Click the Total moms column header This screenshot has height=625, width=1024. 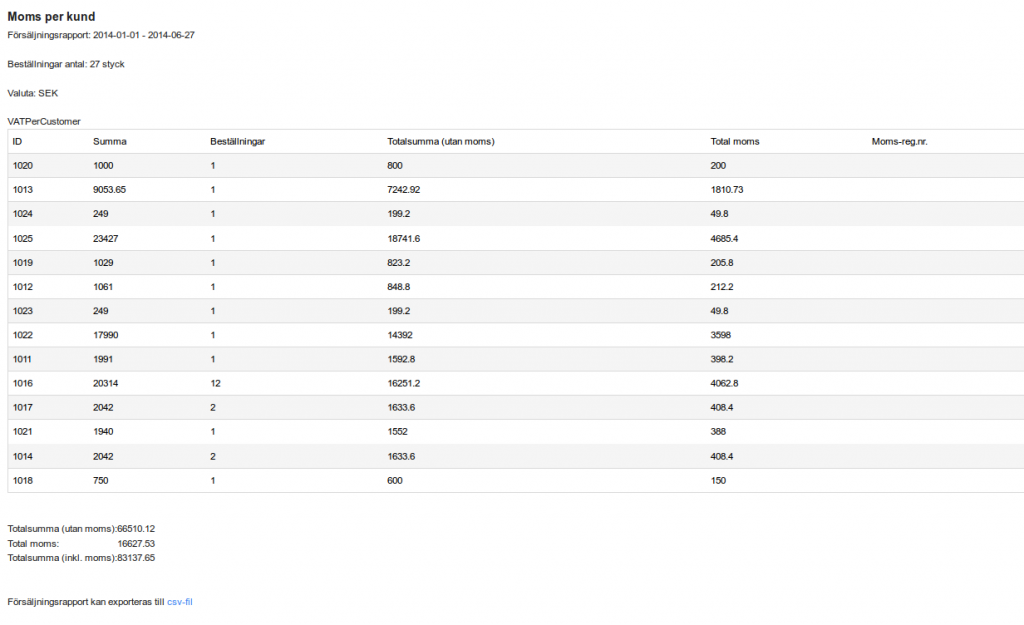[735, 142]
